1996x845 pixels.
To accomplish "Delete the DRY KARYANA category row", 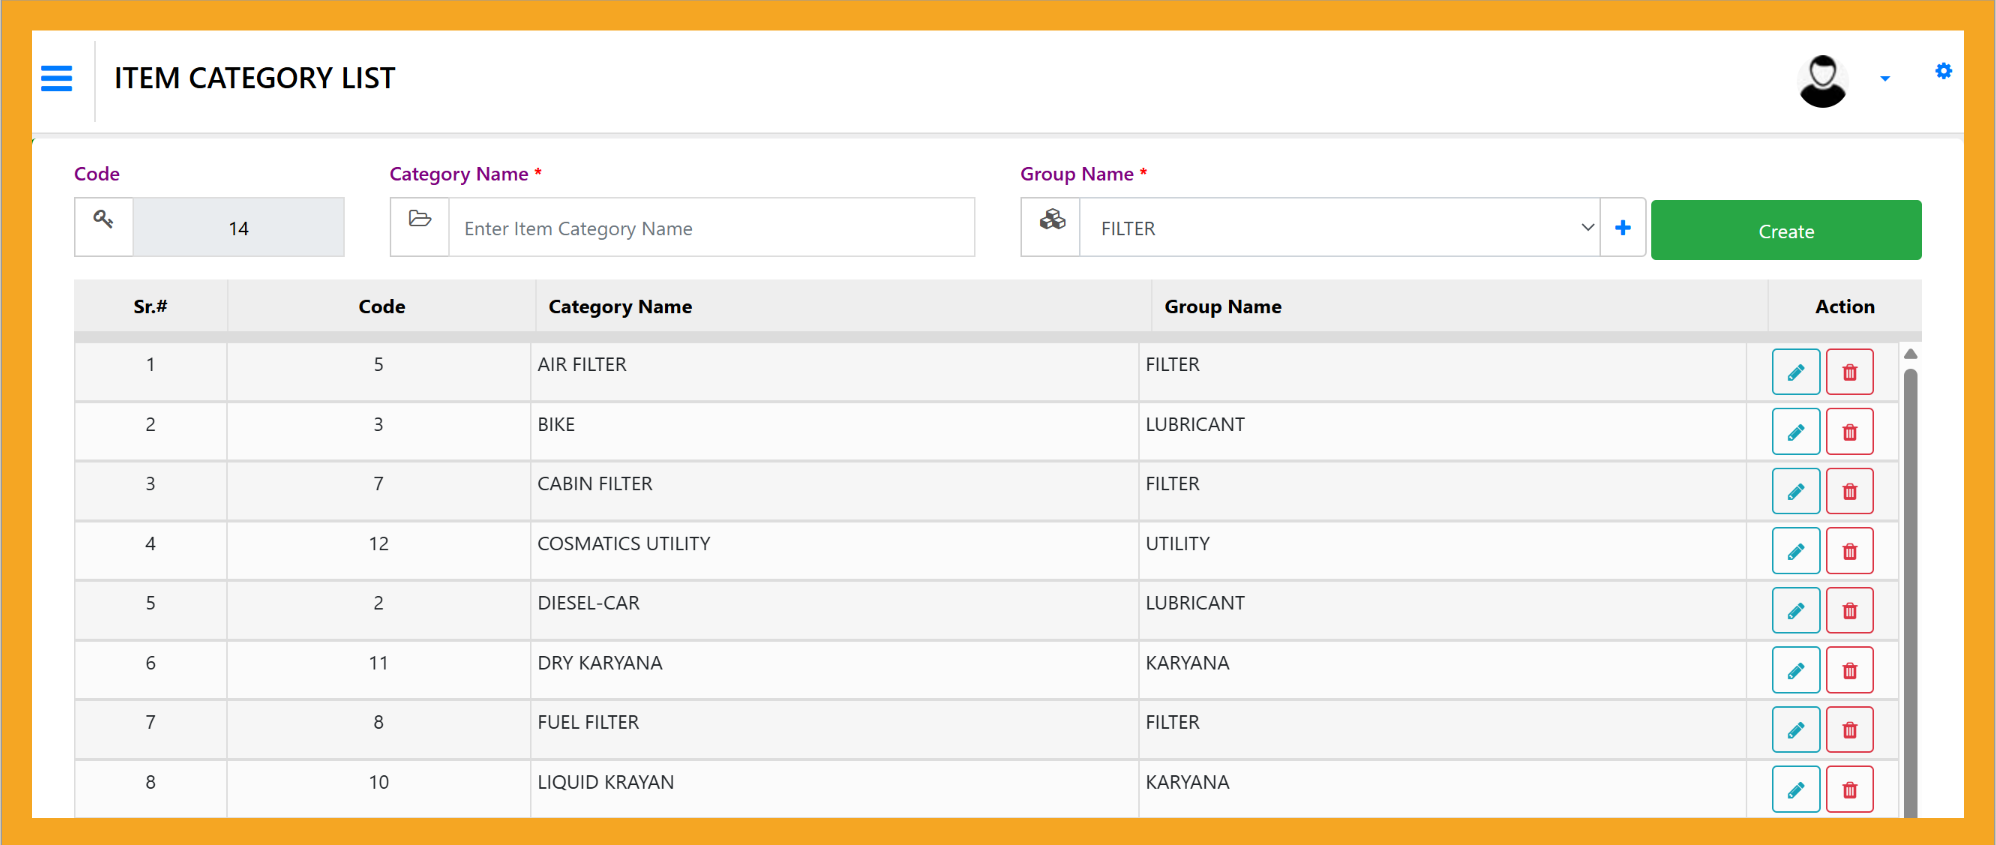I will click(x=1849, y=670).
